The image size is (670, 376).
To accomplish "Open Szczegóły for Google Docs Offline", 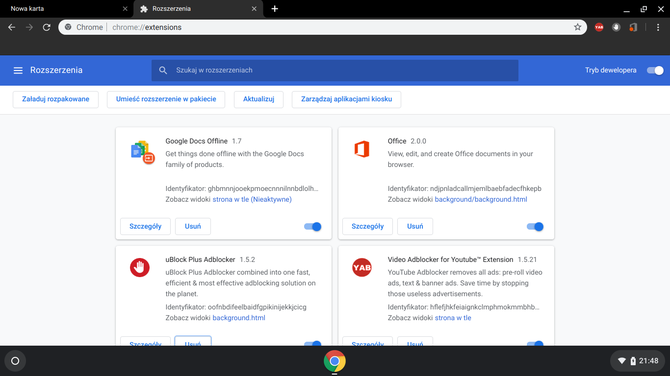I will click(145, 226).
